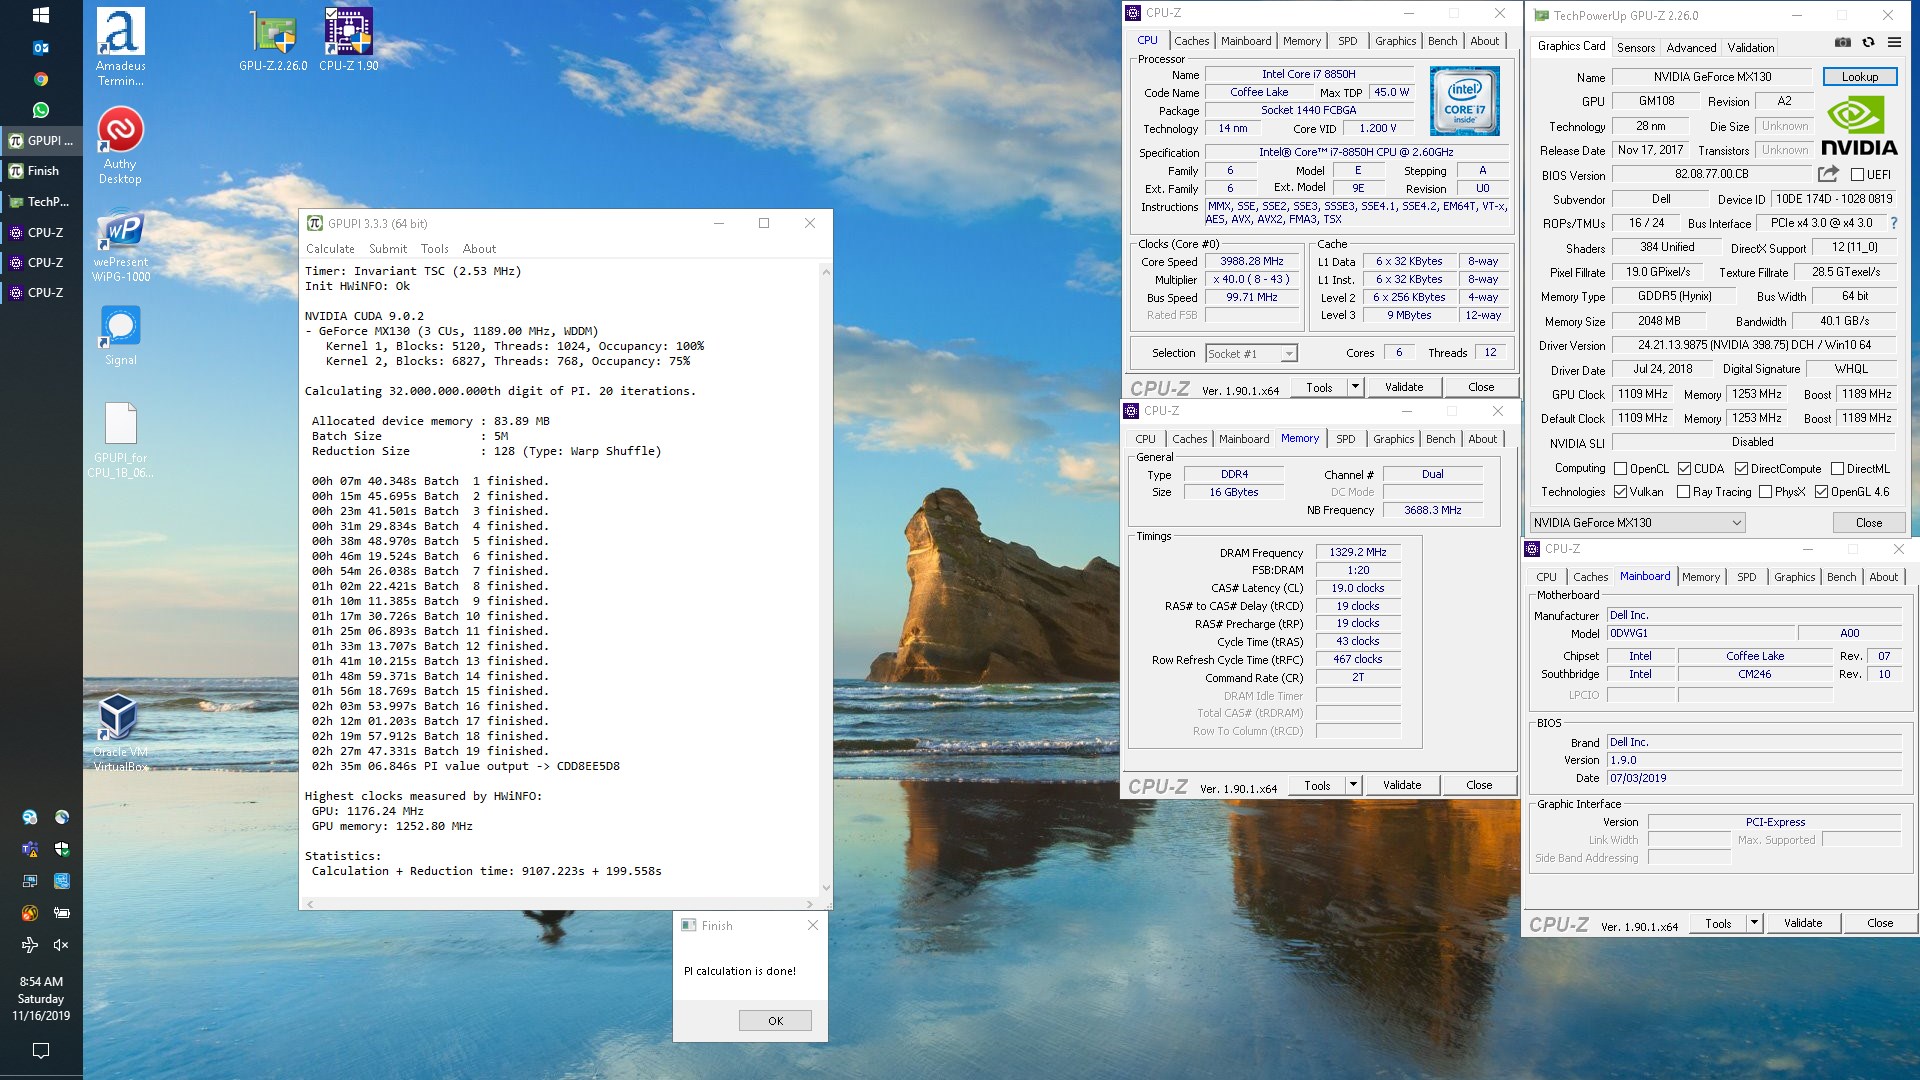
Task: Switch to the Sensors tab in GPU-Z
Action: coord(1636,47)
